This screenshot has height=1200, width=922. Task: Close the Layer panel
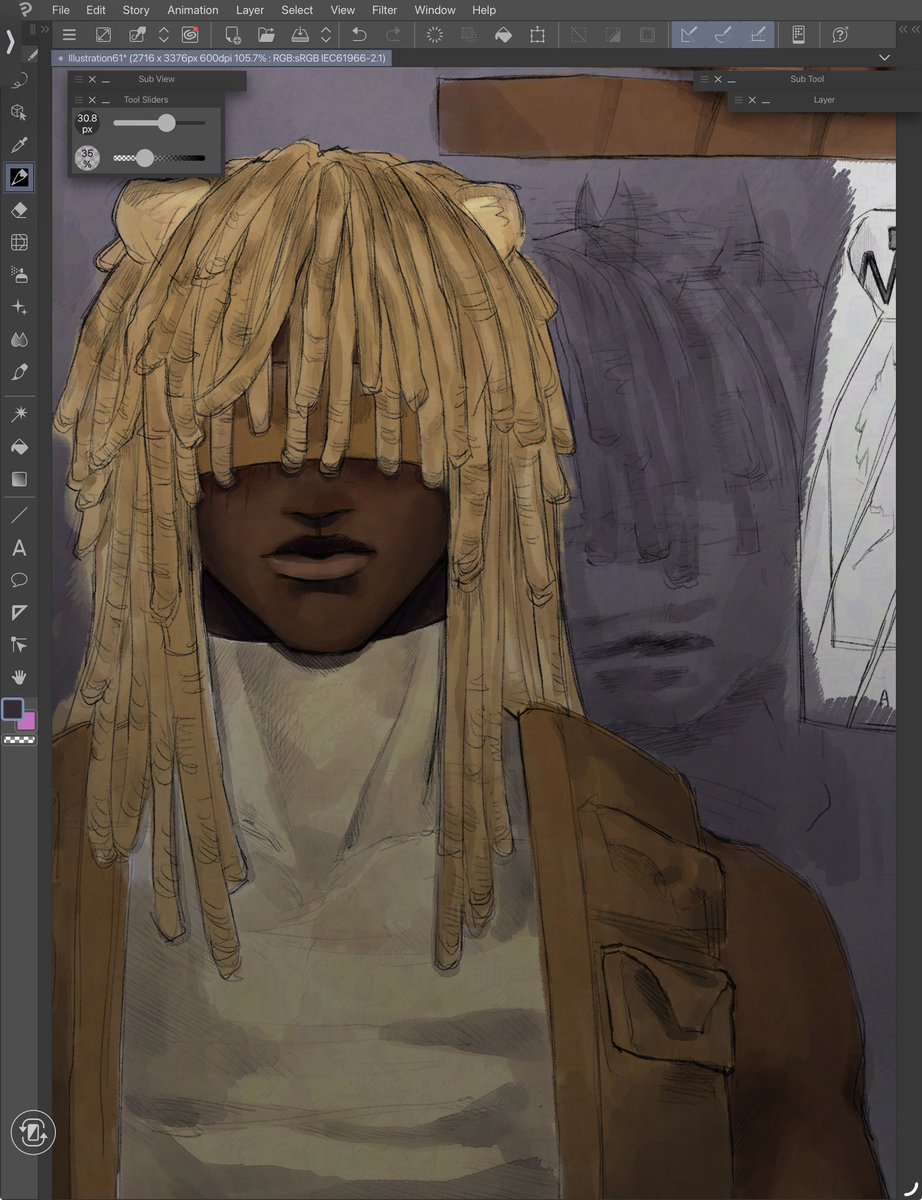pyautogui.click(x=752, y=100)
